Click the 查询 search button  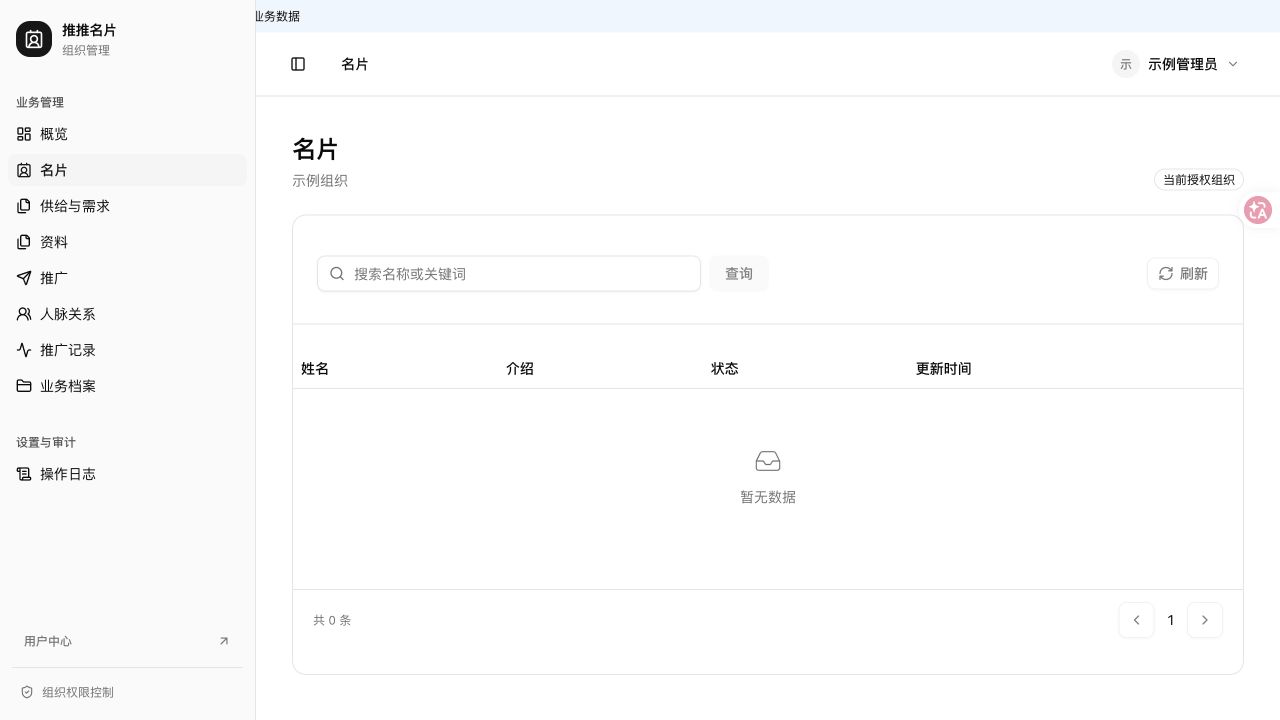739,274
